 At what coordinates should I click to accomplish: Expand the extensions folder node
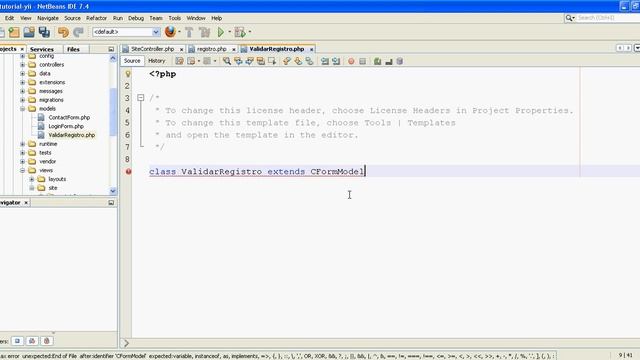pyautogui.click(x=22, y=82)
